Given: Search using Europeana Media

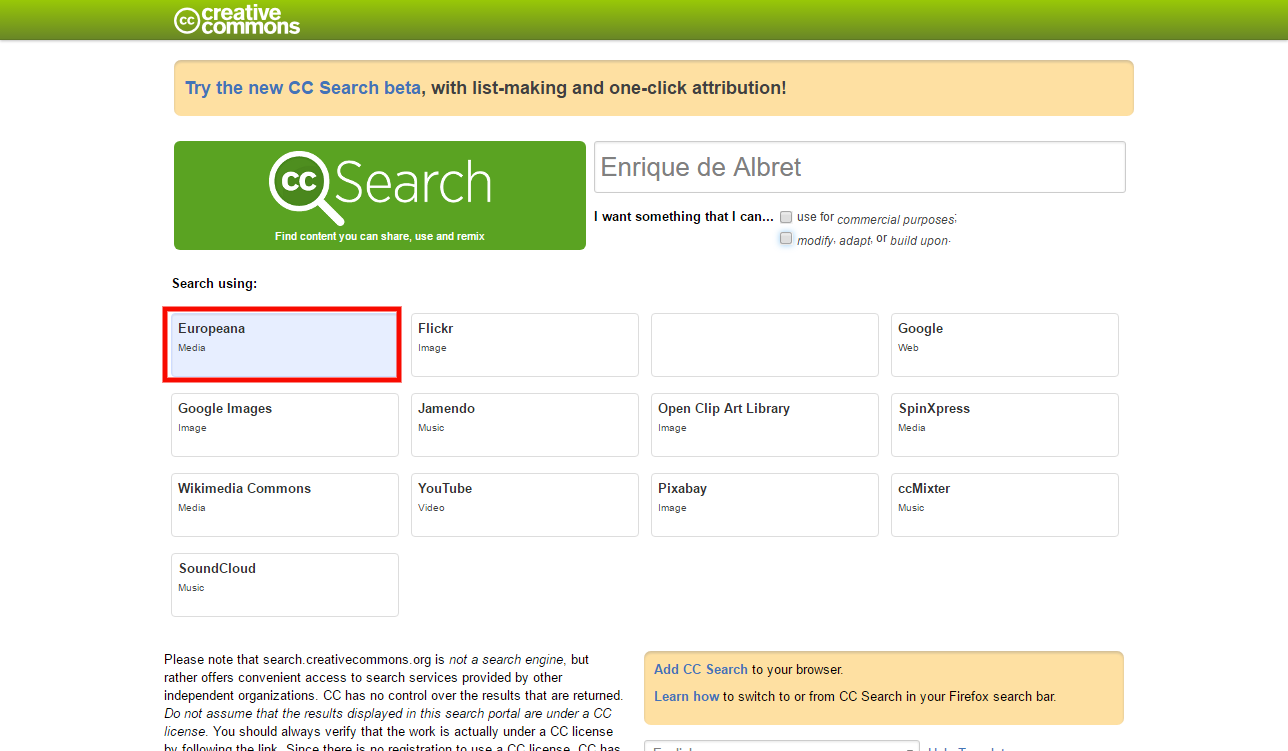Looking at the screenshot, I should (285, 345).
